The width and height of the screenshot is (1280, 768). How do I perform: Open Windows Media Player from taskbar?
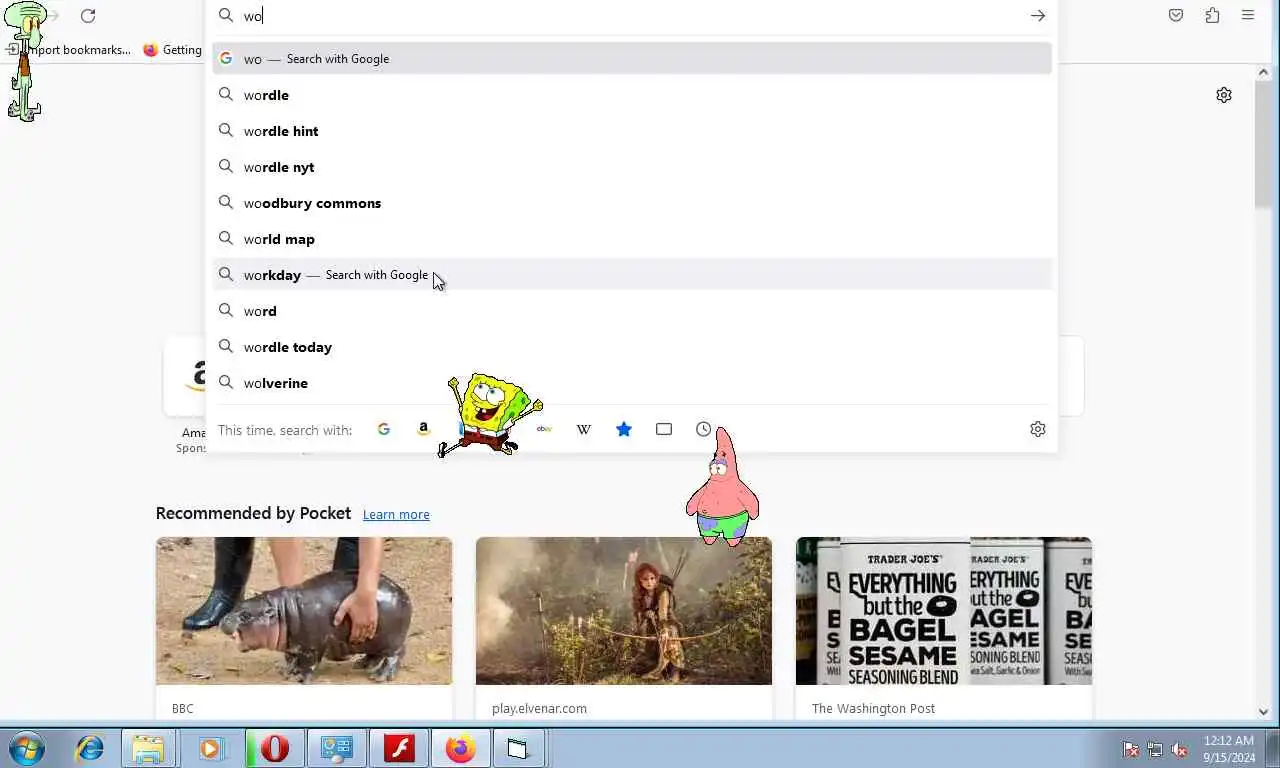[211, 748]
